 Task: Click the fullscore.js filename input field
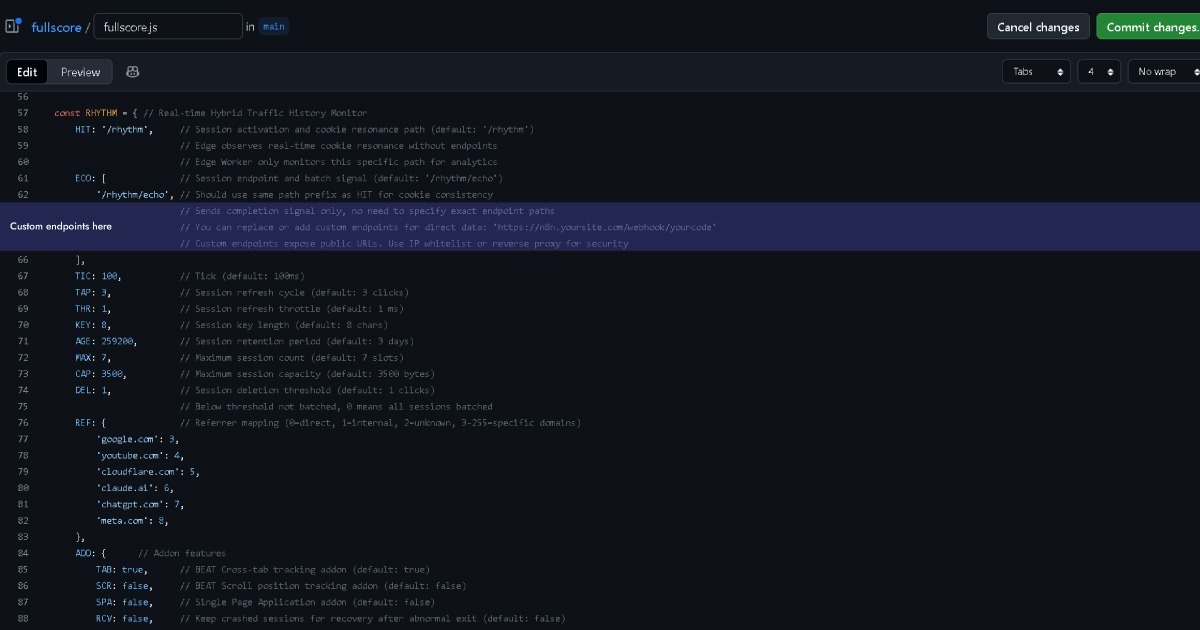[167, 27]
